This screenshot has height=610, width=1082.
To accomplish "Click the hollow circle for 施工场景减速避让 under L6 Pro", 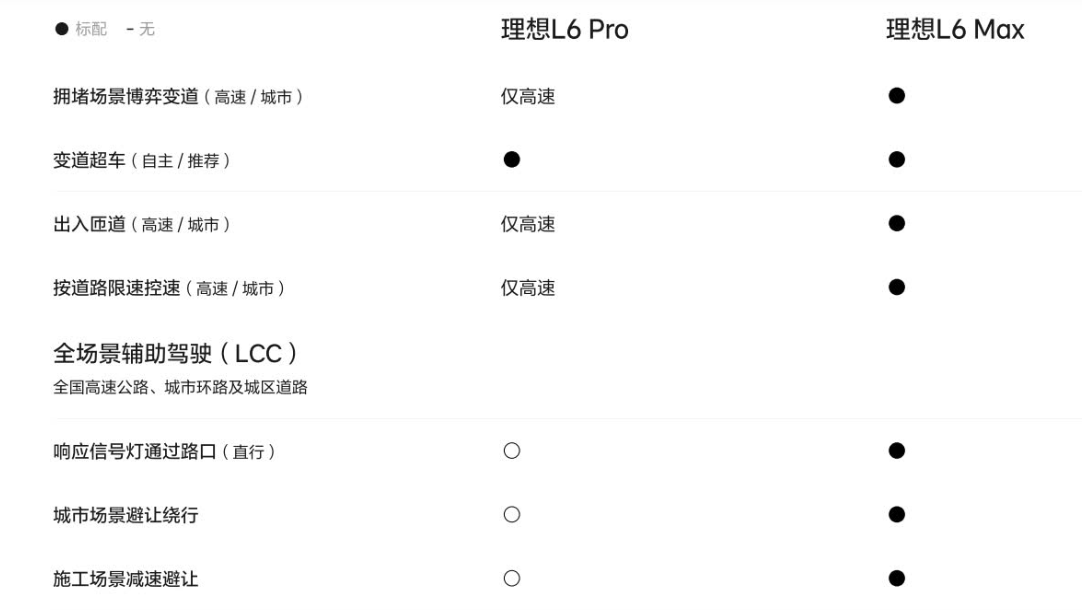I will coord(512,578).
